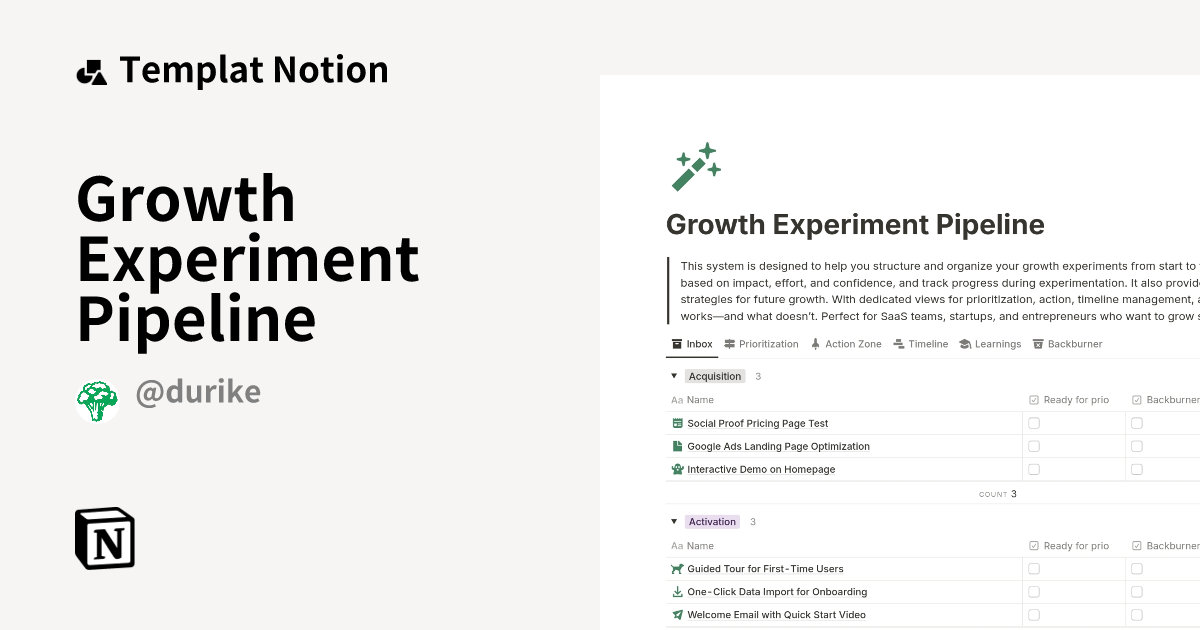Collapse the Activation group
Image resolution: width=1200 pixels, height=630 pixels.
(674, 521)
